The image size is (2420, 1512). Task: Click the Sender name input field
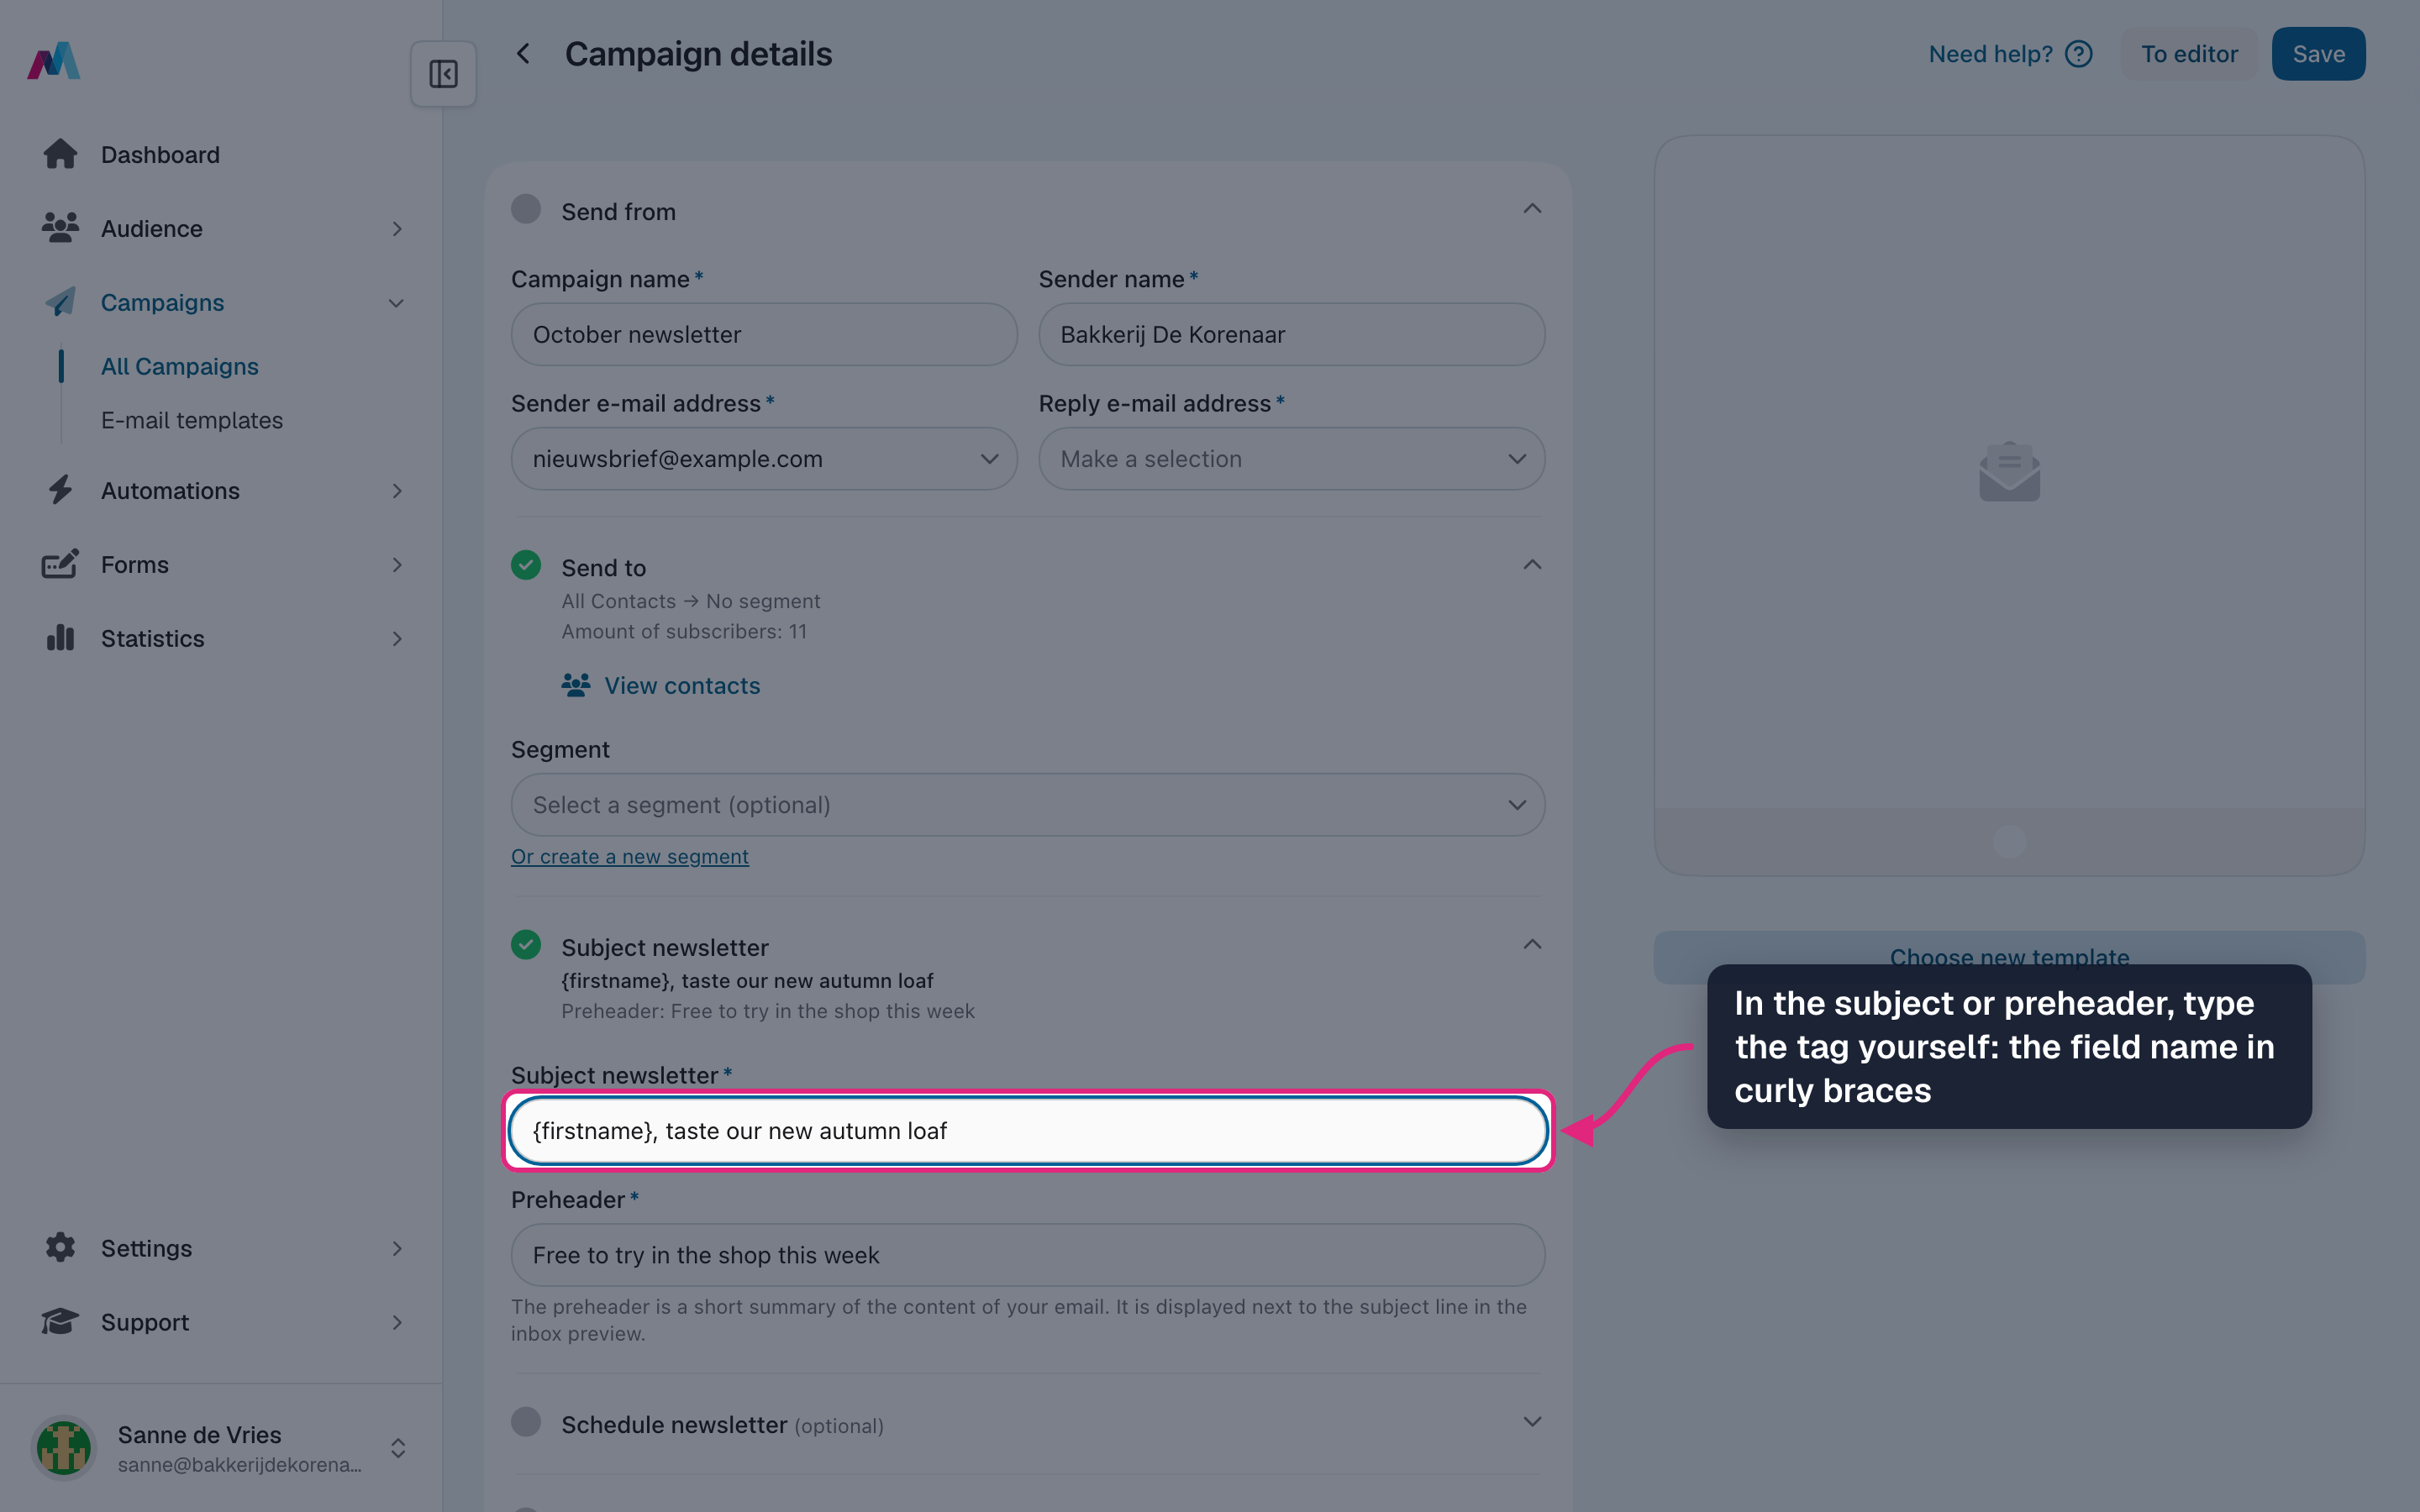pos(1292,334)
